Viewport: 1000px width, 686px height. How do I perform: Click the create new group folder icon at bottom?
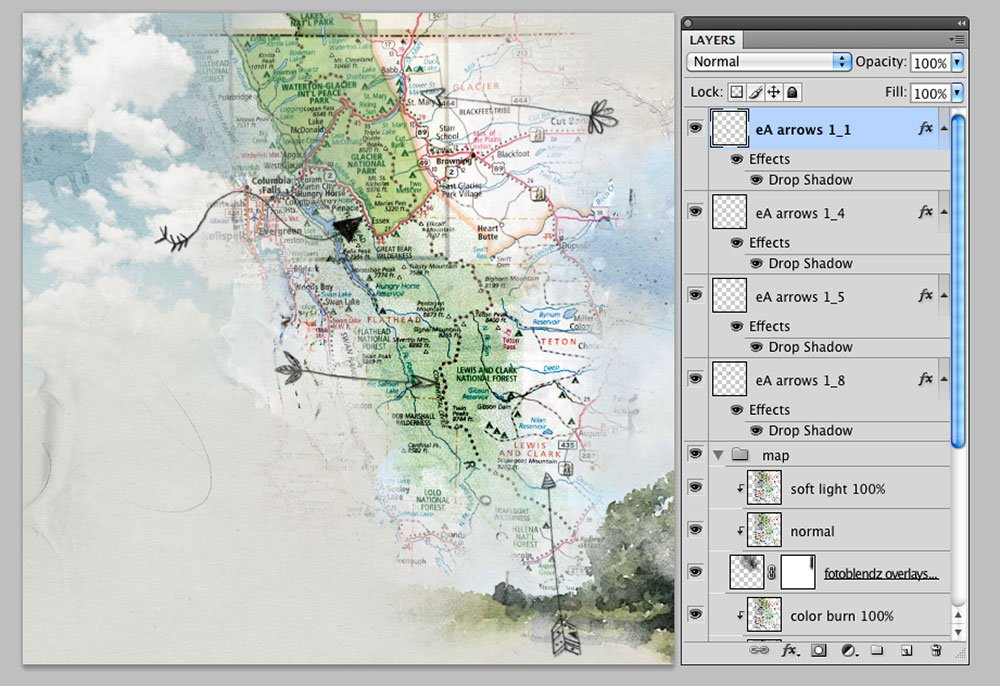878,650
